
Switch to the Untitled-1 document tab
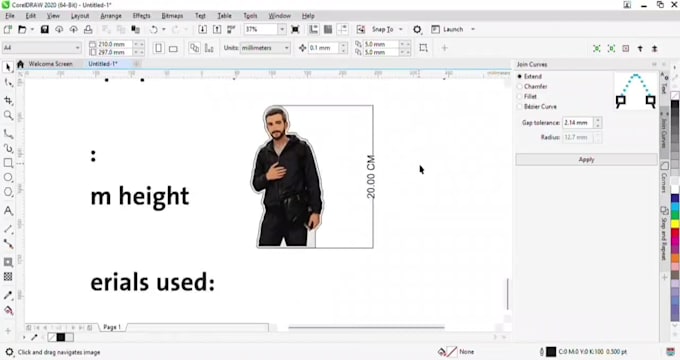point(103,64)
